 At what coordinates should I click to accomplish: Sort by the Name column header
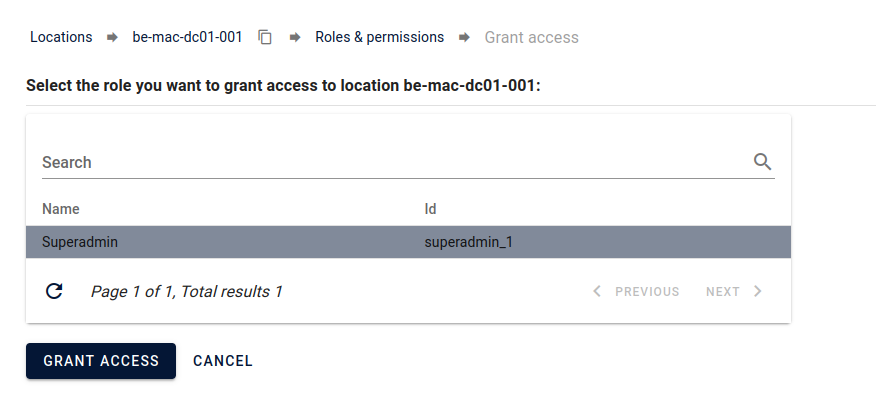[x=61, y=209]
